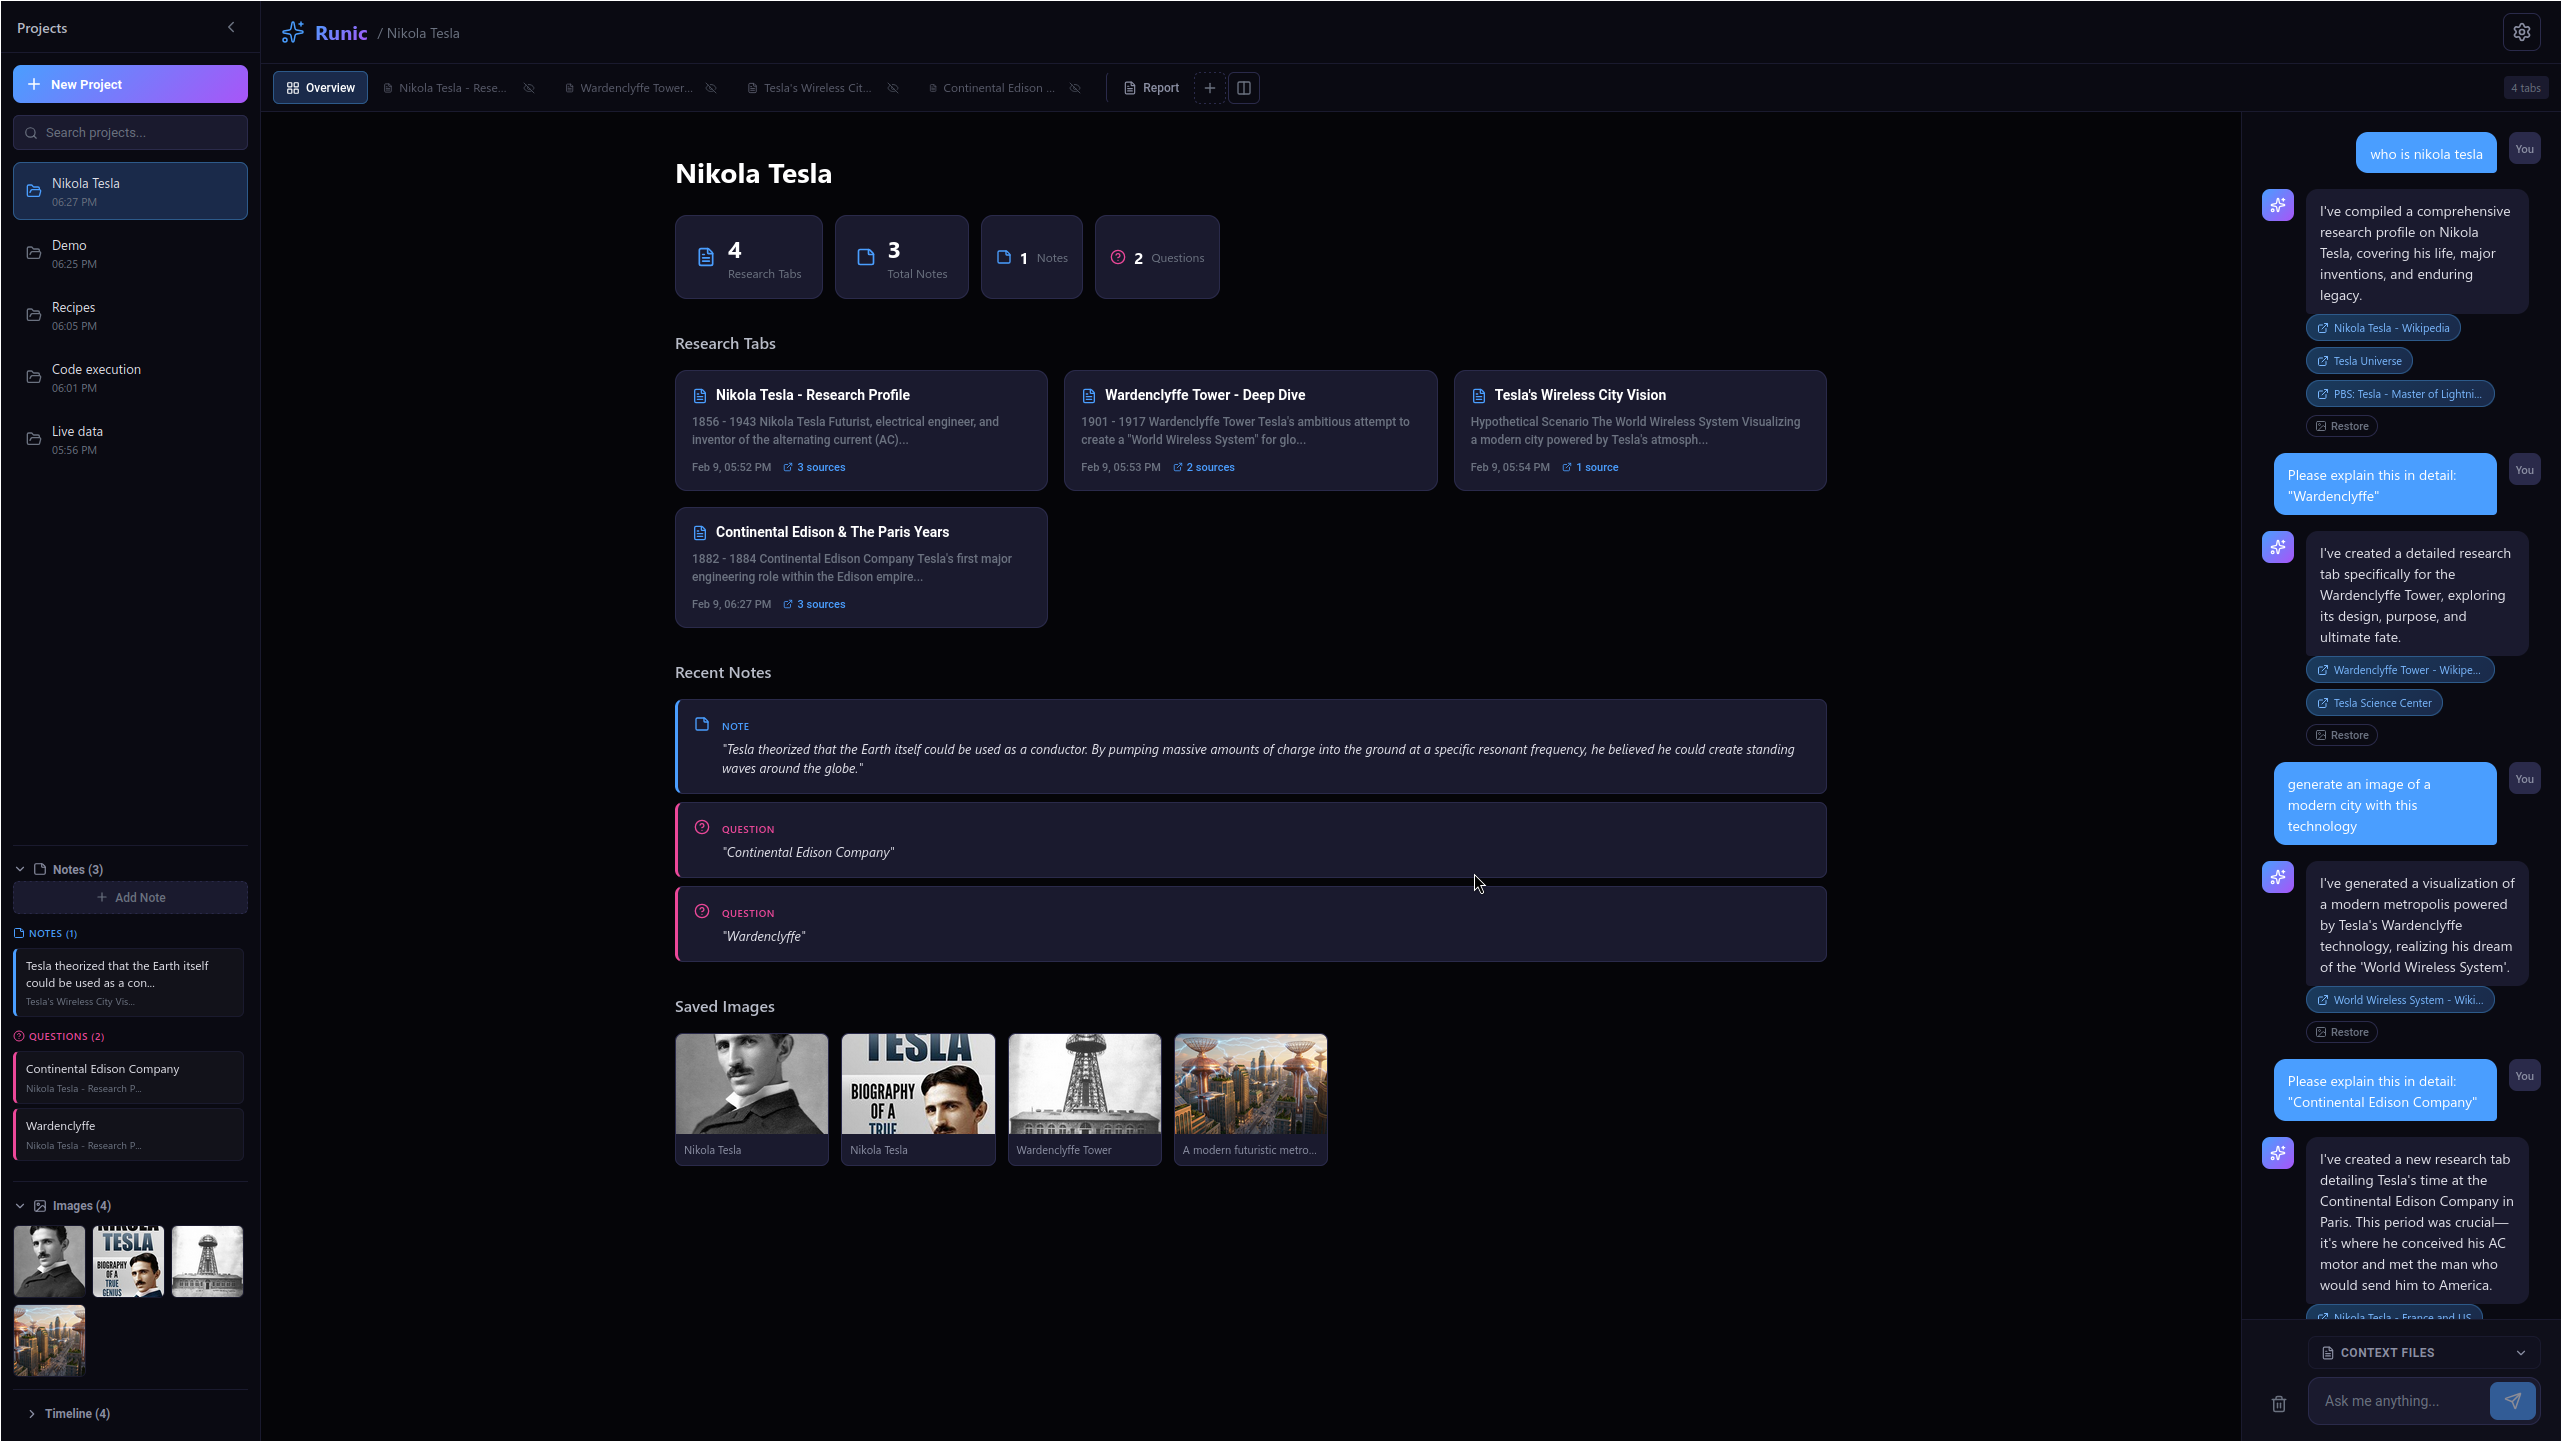Toggle visibility of Nikola Tesla research tab
2562x1442 pixels.
point(529,88)
